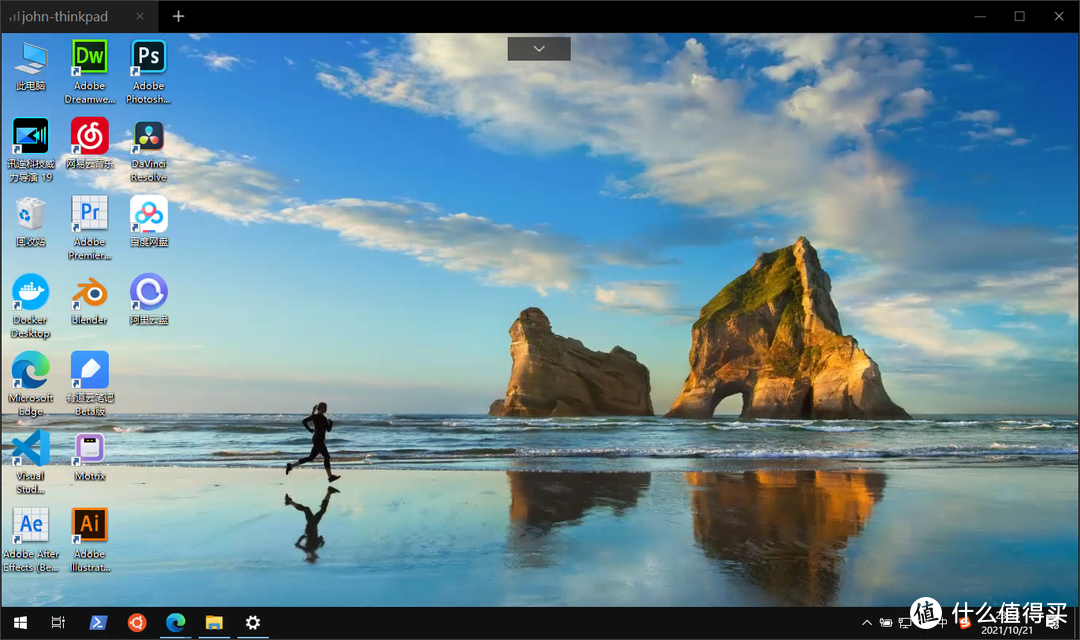Select the 讯连科技威力导演 19 shortcut
1080x640 pixels.
pyautogui.click(x=31, y=149)
